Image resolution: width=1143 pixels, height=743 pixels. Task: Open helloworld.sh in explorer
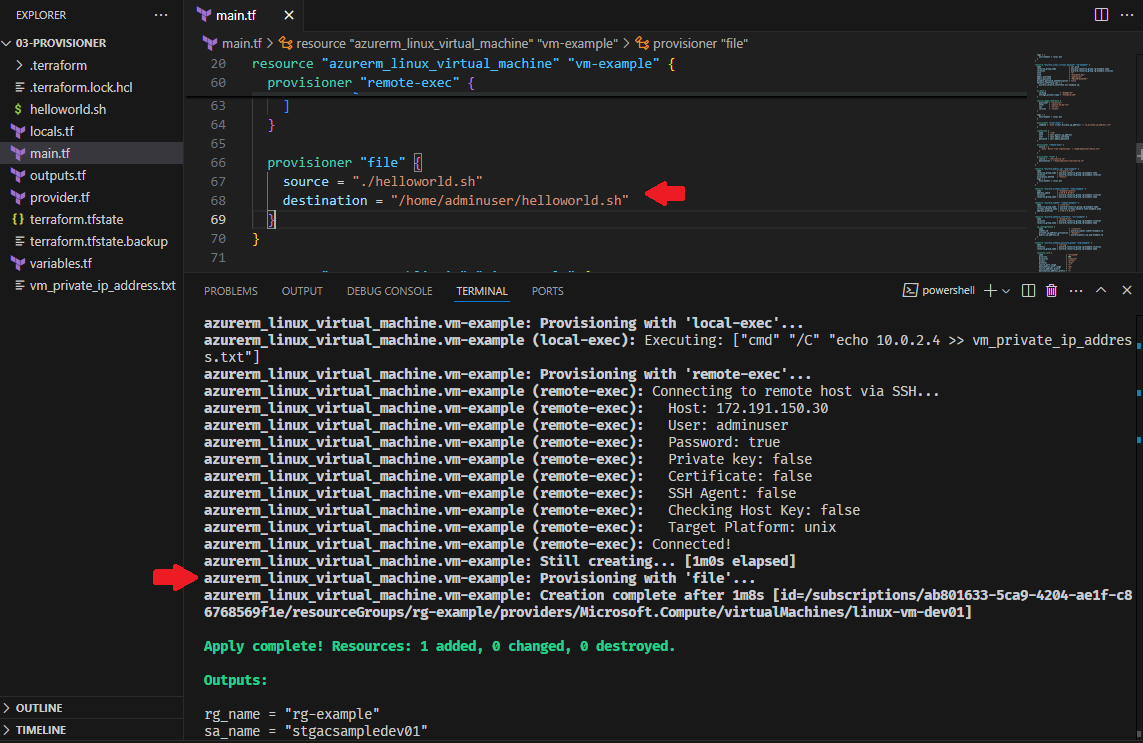[68, 109]
